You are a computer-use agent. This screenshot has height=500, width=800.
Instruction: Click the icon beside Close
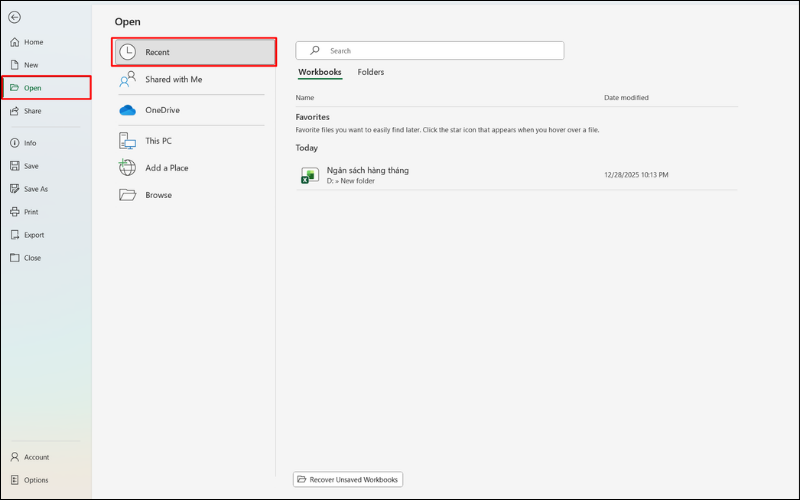click(15, 258)
